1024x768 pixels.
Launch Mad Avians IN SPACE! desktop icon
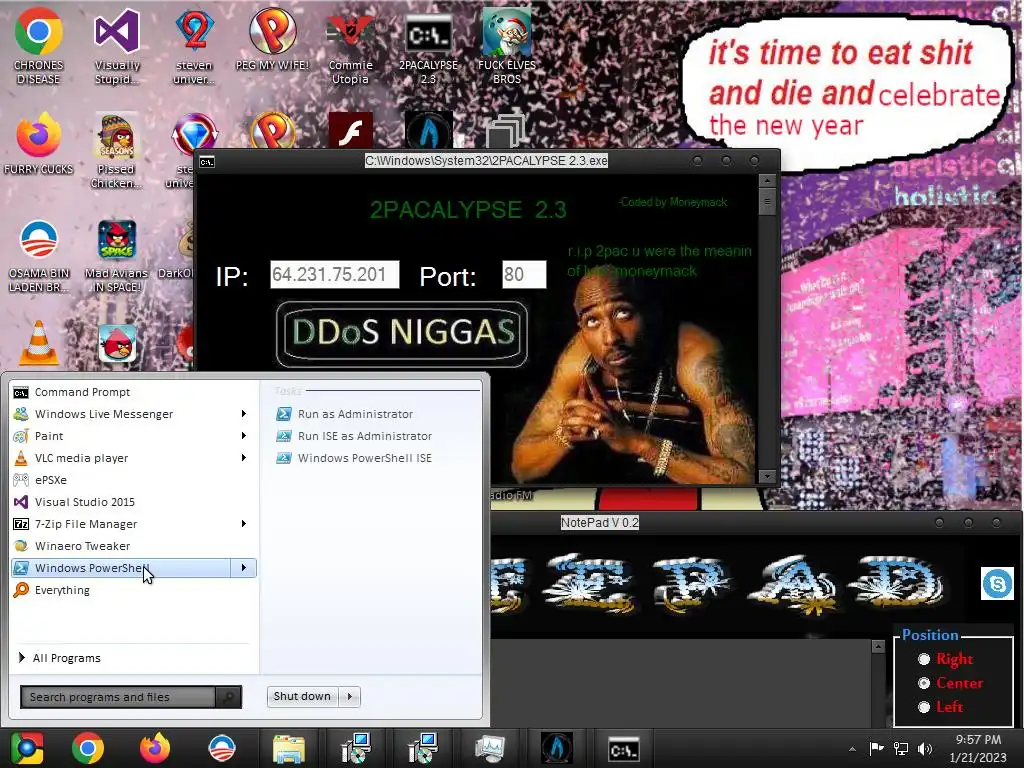click(116, 255)
